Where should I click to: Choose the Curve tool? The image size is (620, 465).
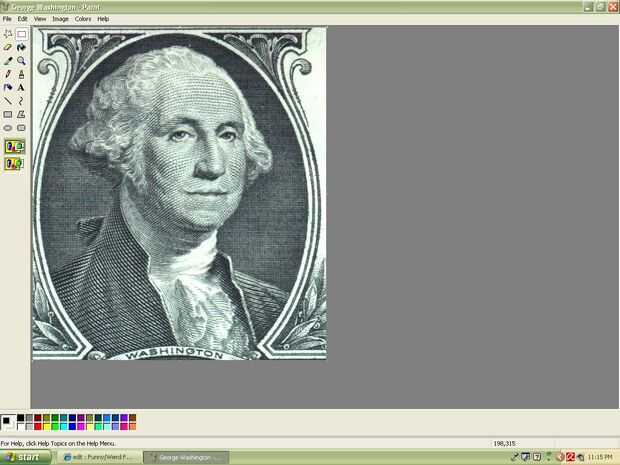(21, 101)
